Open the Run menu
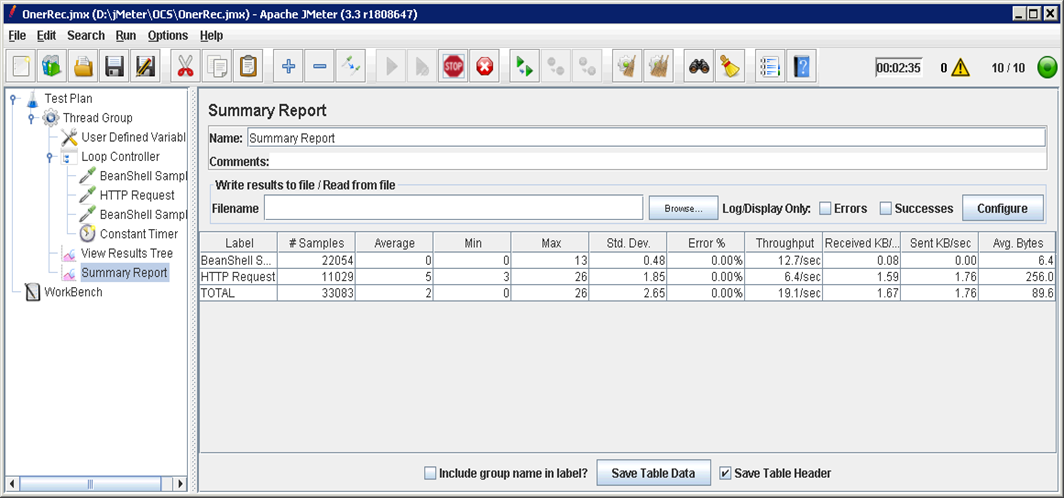The height and width of the screenshot is (500, 1064). (125, 35)
